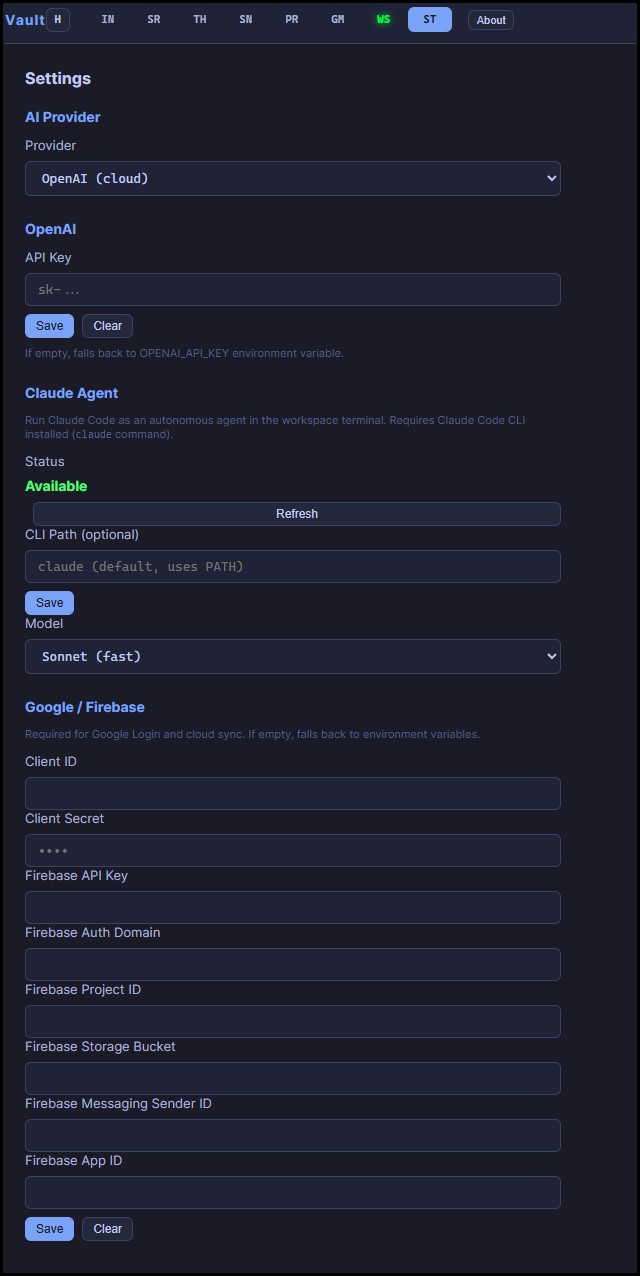The width and height of the screenshot is (640, 1276).
Task: Open the SN section icon
Action: [x=246, y=19]
